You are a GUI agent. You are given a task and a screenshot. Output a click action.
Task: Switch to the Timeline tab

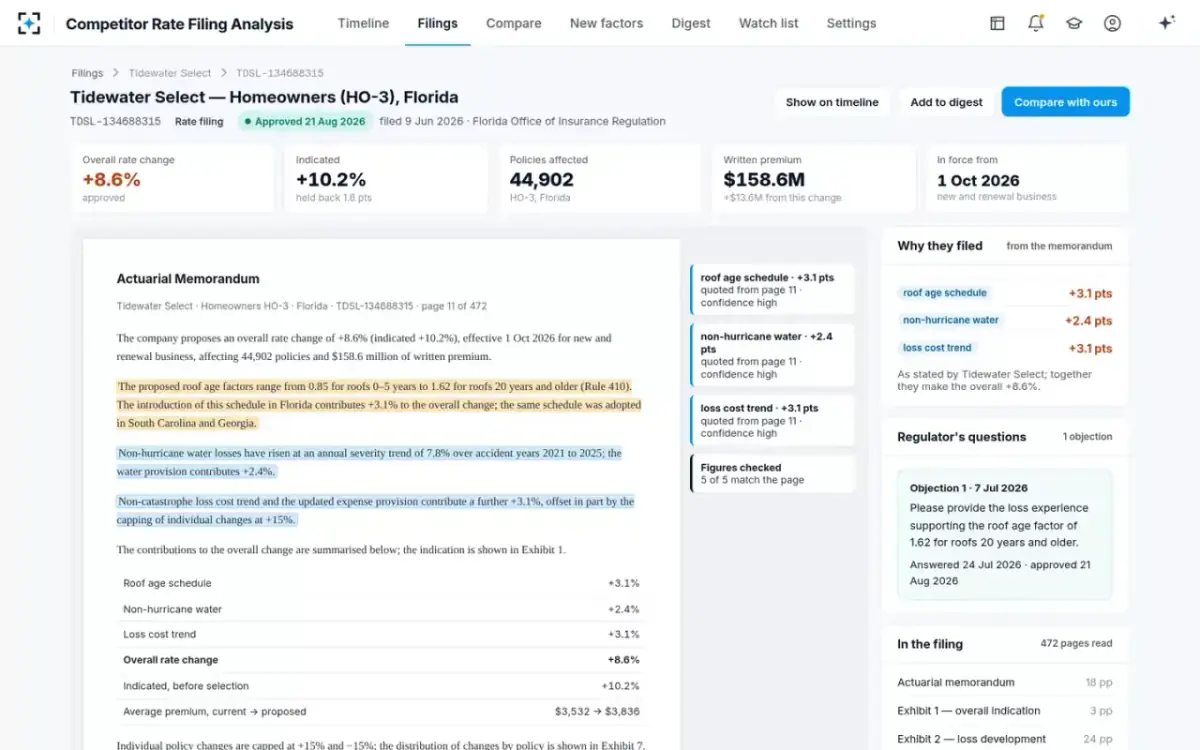click(x=363, y=23)
